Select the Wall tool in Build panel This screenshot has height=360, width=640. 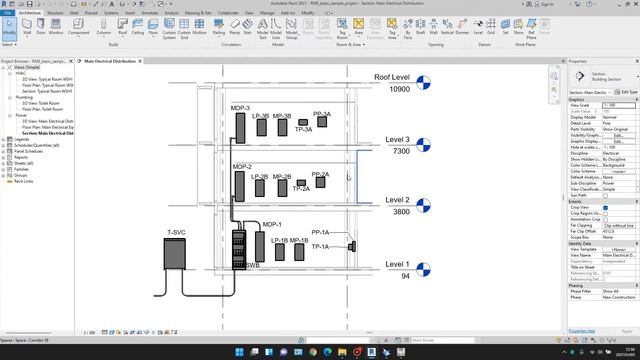click(x=27, y=27)
